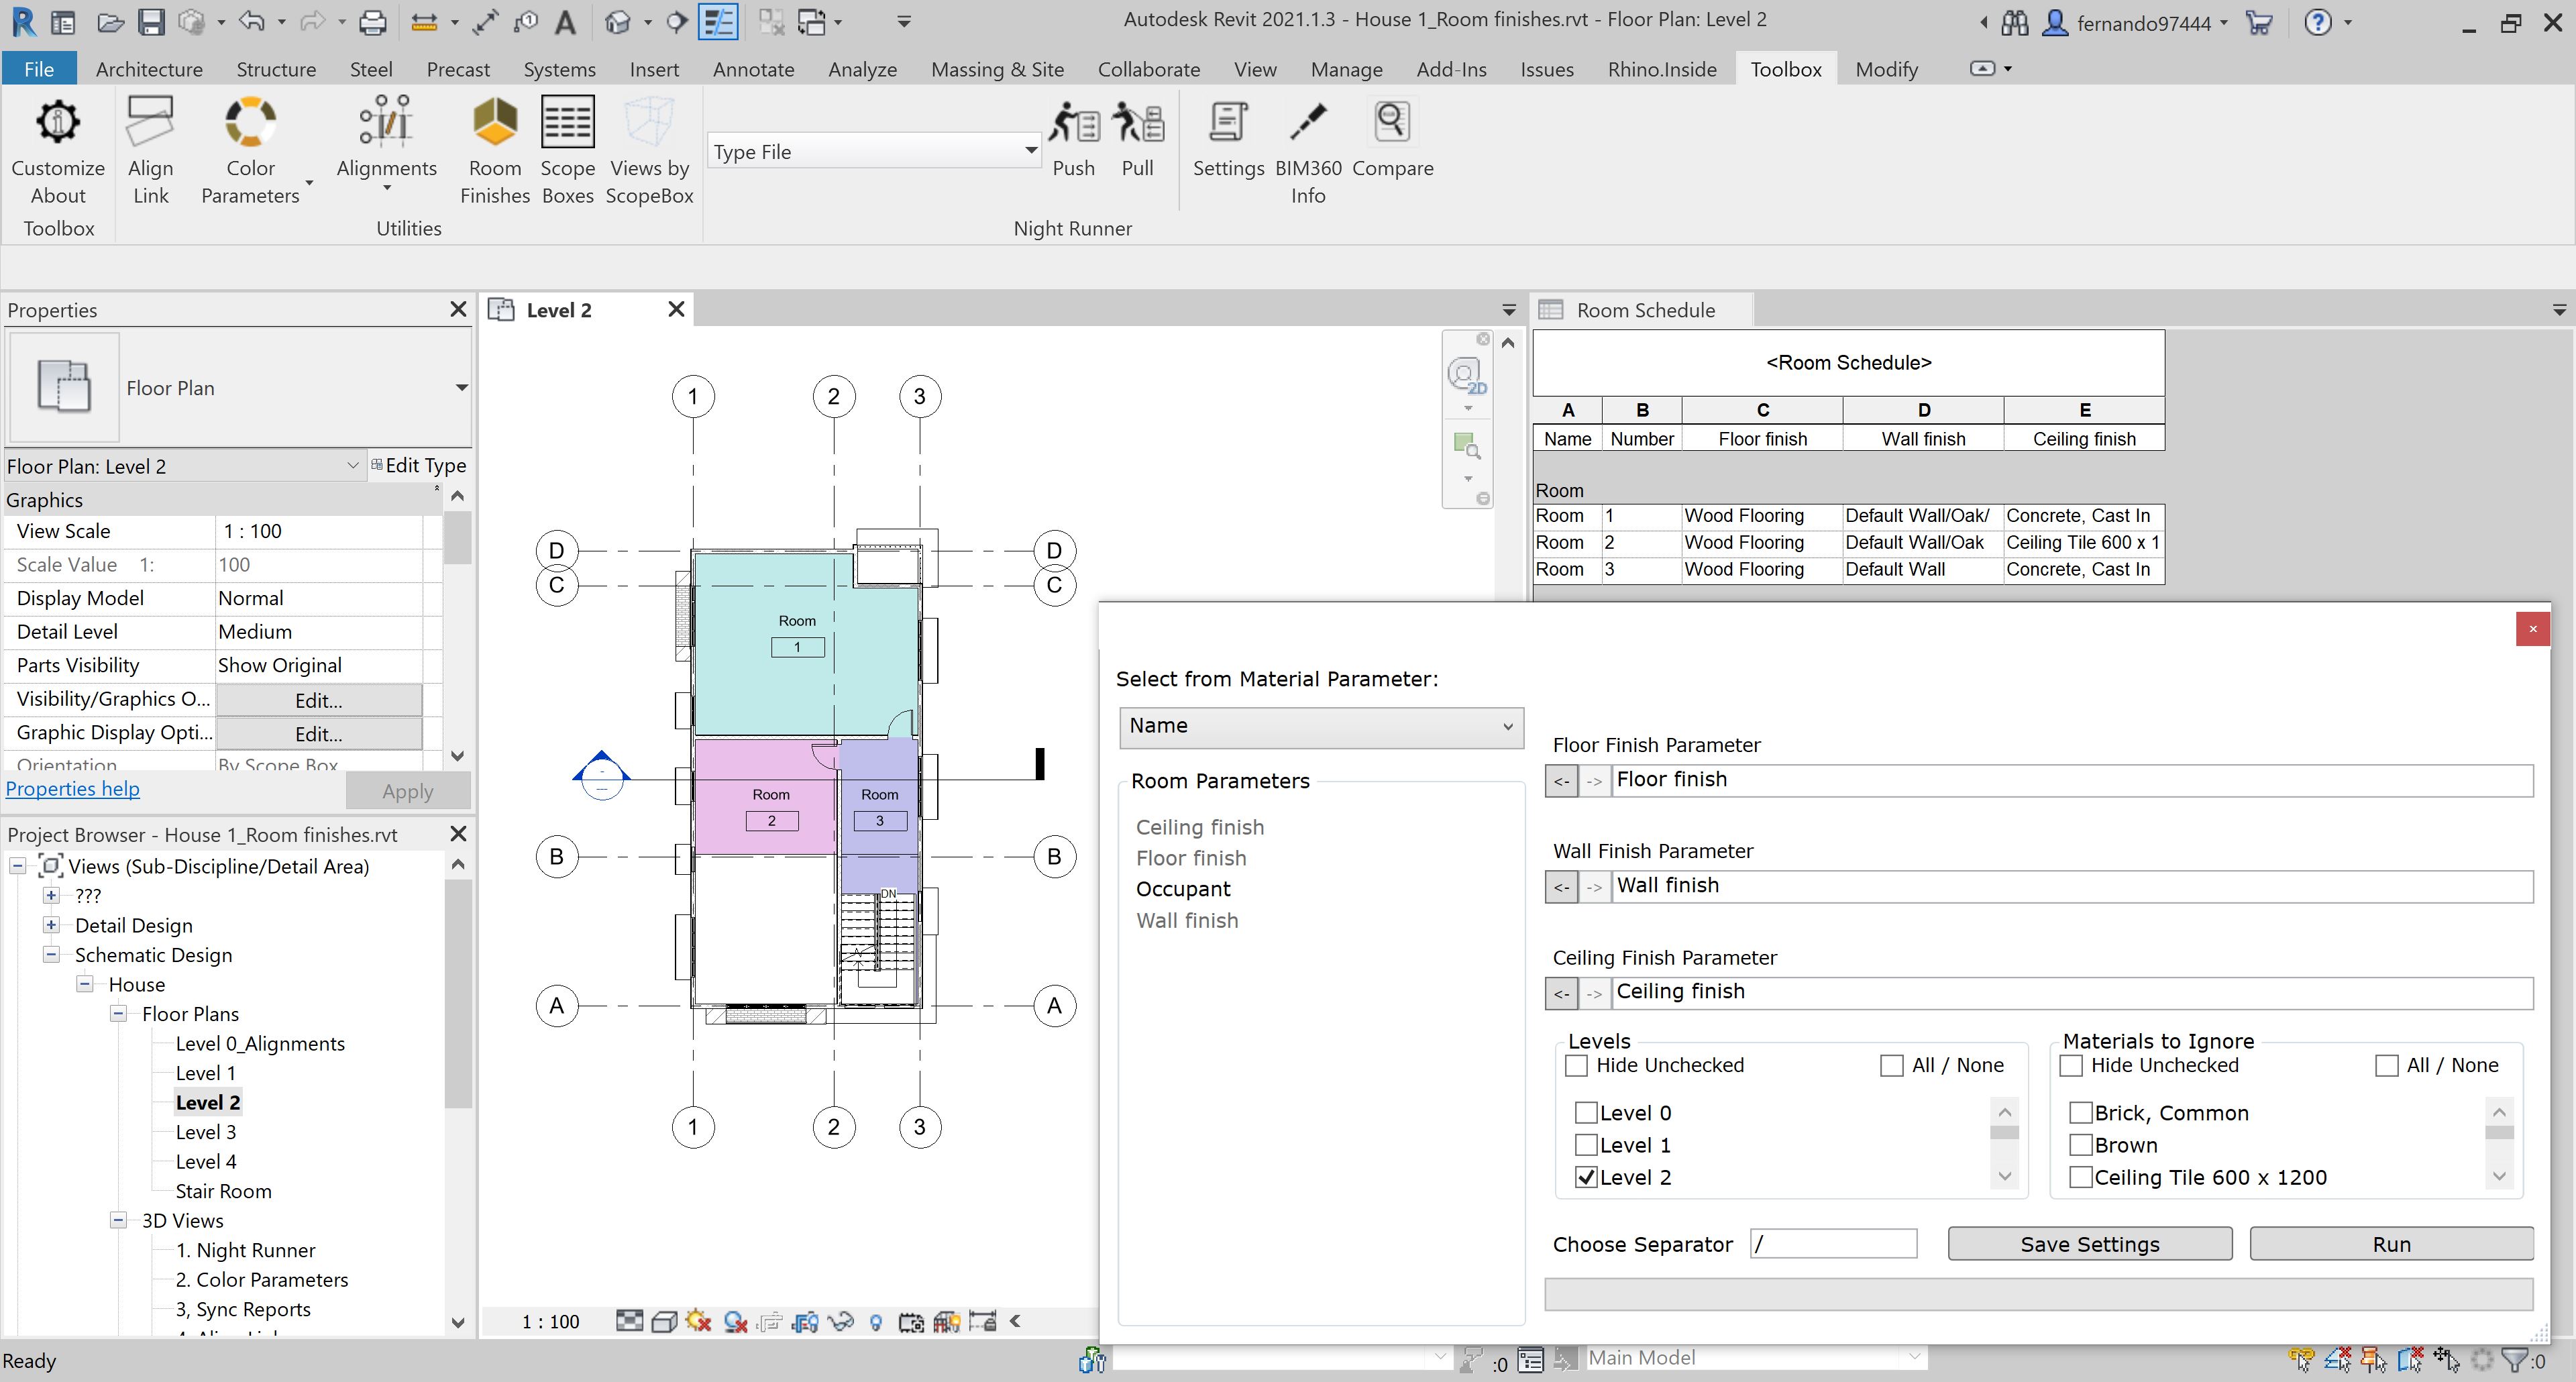The width and height of the screenshot is (2576, 1382).
Task: Open the File menu
Action: (x=38, y=69)
